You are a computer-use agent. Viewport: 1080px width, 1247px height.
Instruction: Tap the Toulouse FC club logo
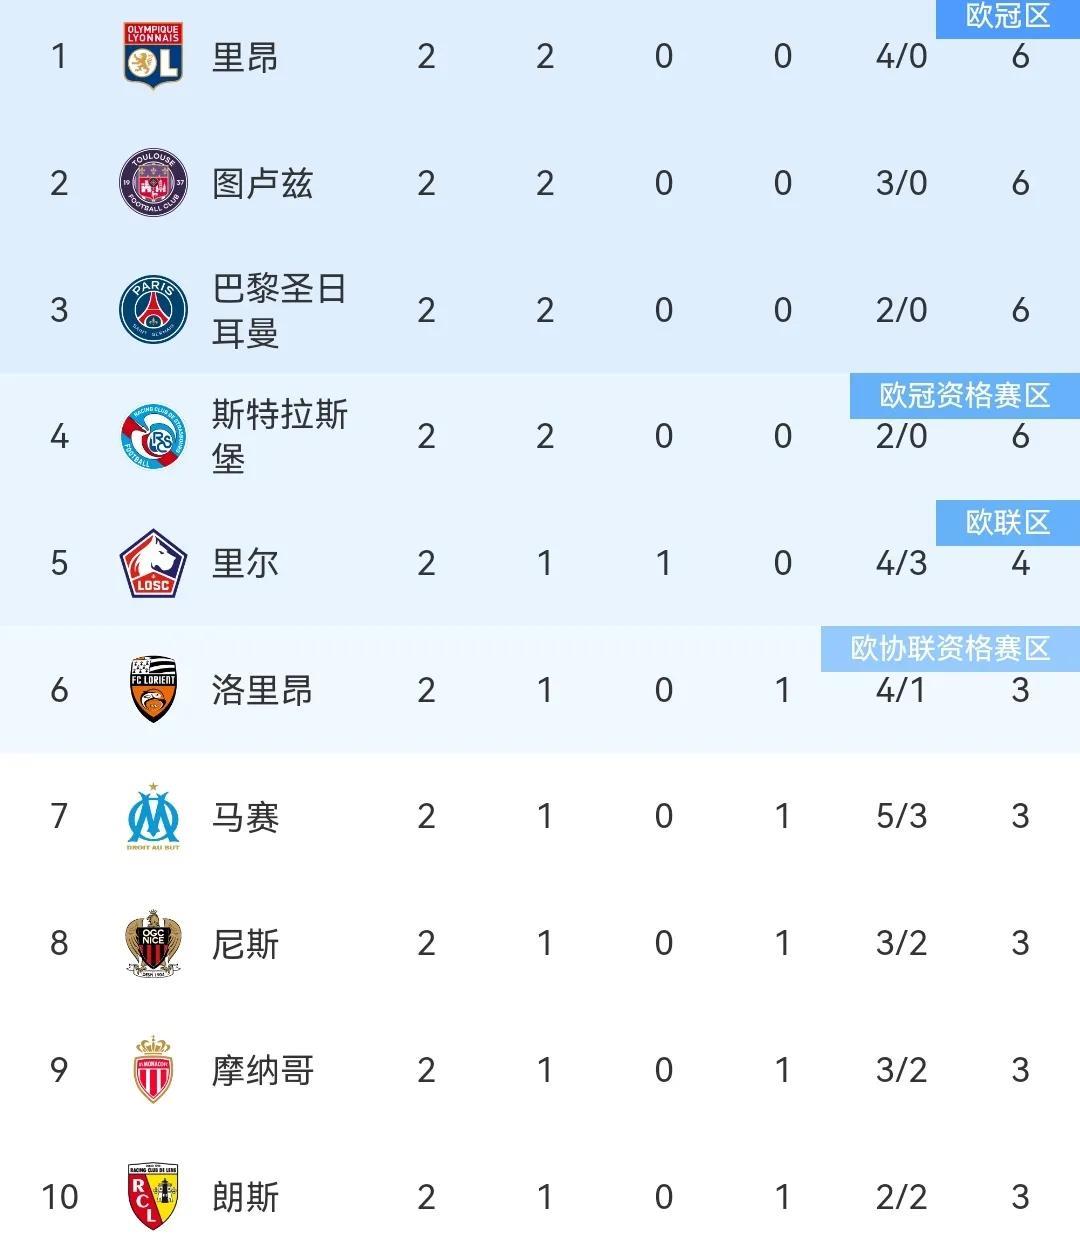point(153,183)
